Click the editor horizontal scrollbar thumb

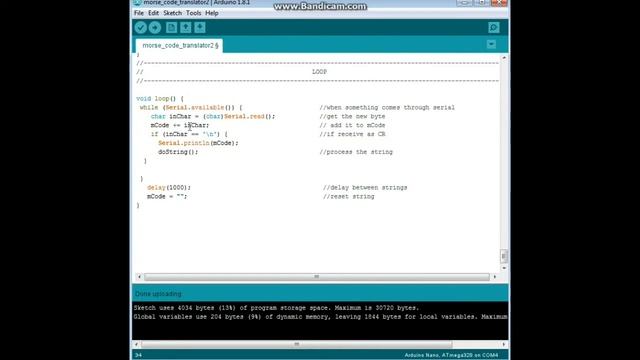point(317,277)
